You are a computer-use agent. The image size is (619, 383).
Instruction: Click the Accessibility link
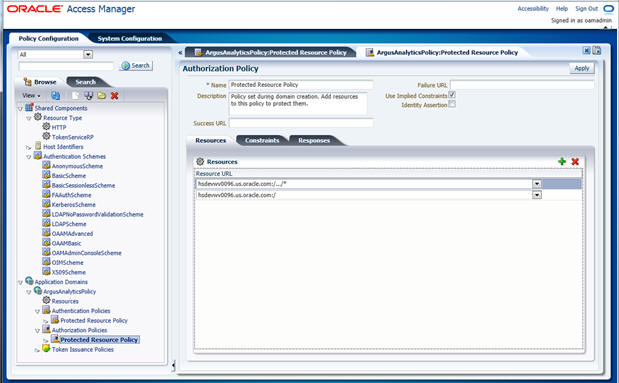pyautogui.click(x=533, y=8)
